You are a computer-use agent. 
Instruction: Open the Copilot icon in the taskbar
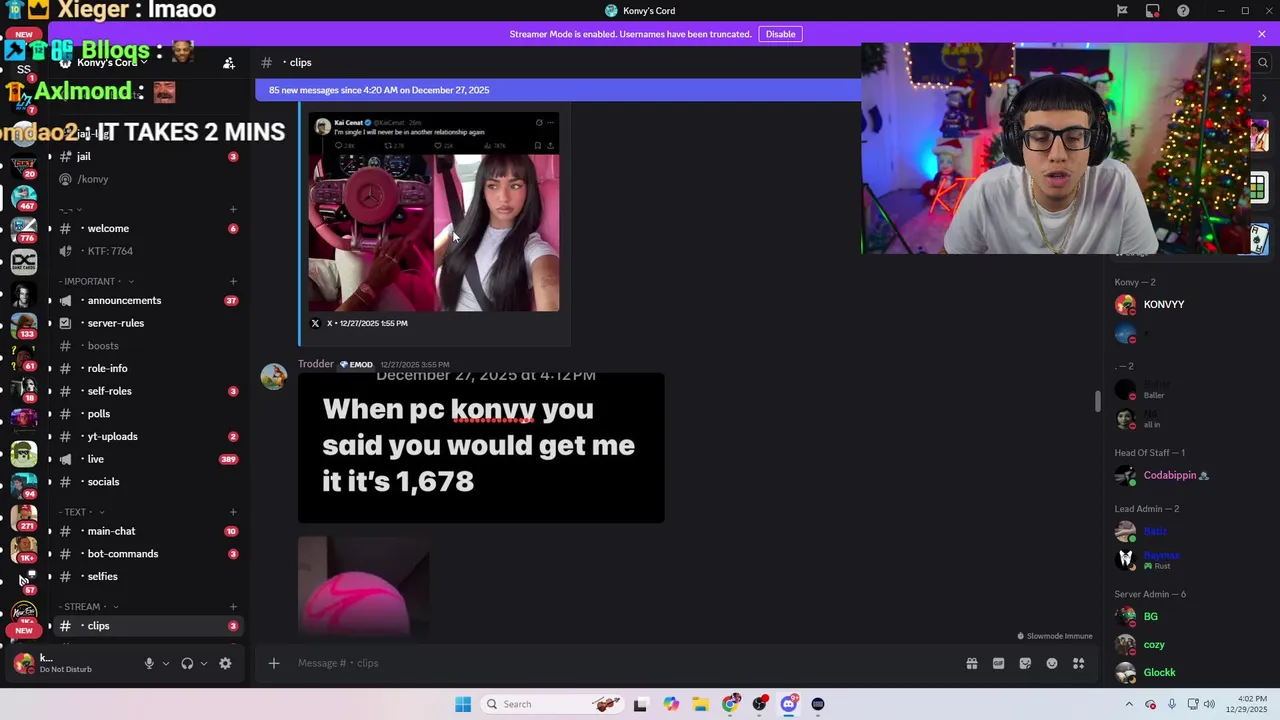point(671,704)
